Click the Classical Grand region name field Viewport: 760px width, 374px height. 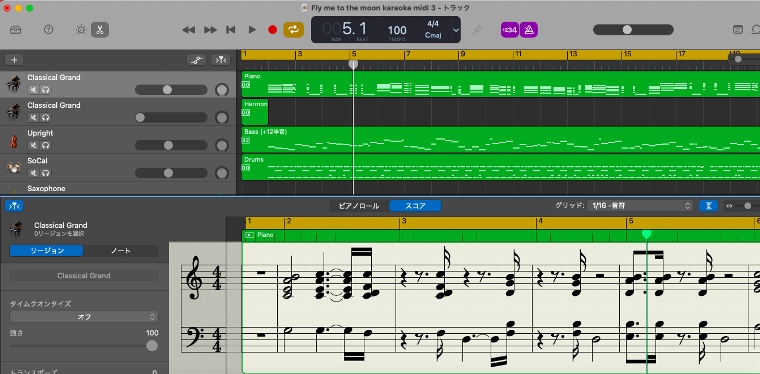84,276
